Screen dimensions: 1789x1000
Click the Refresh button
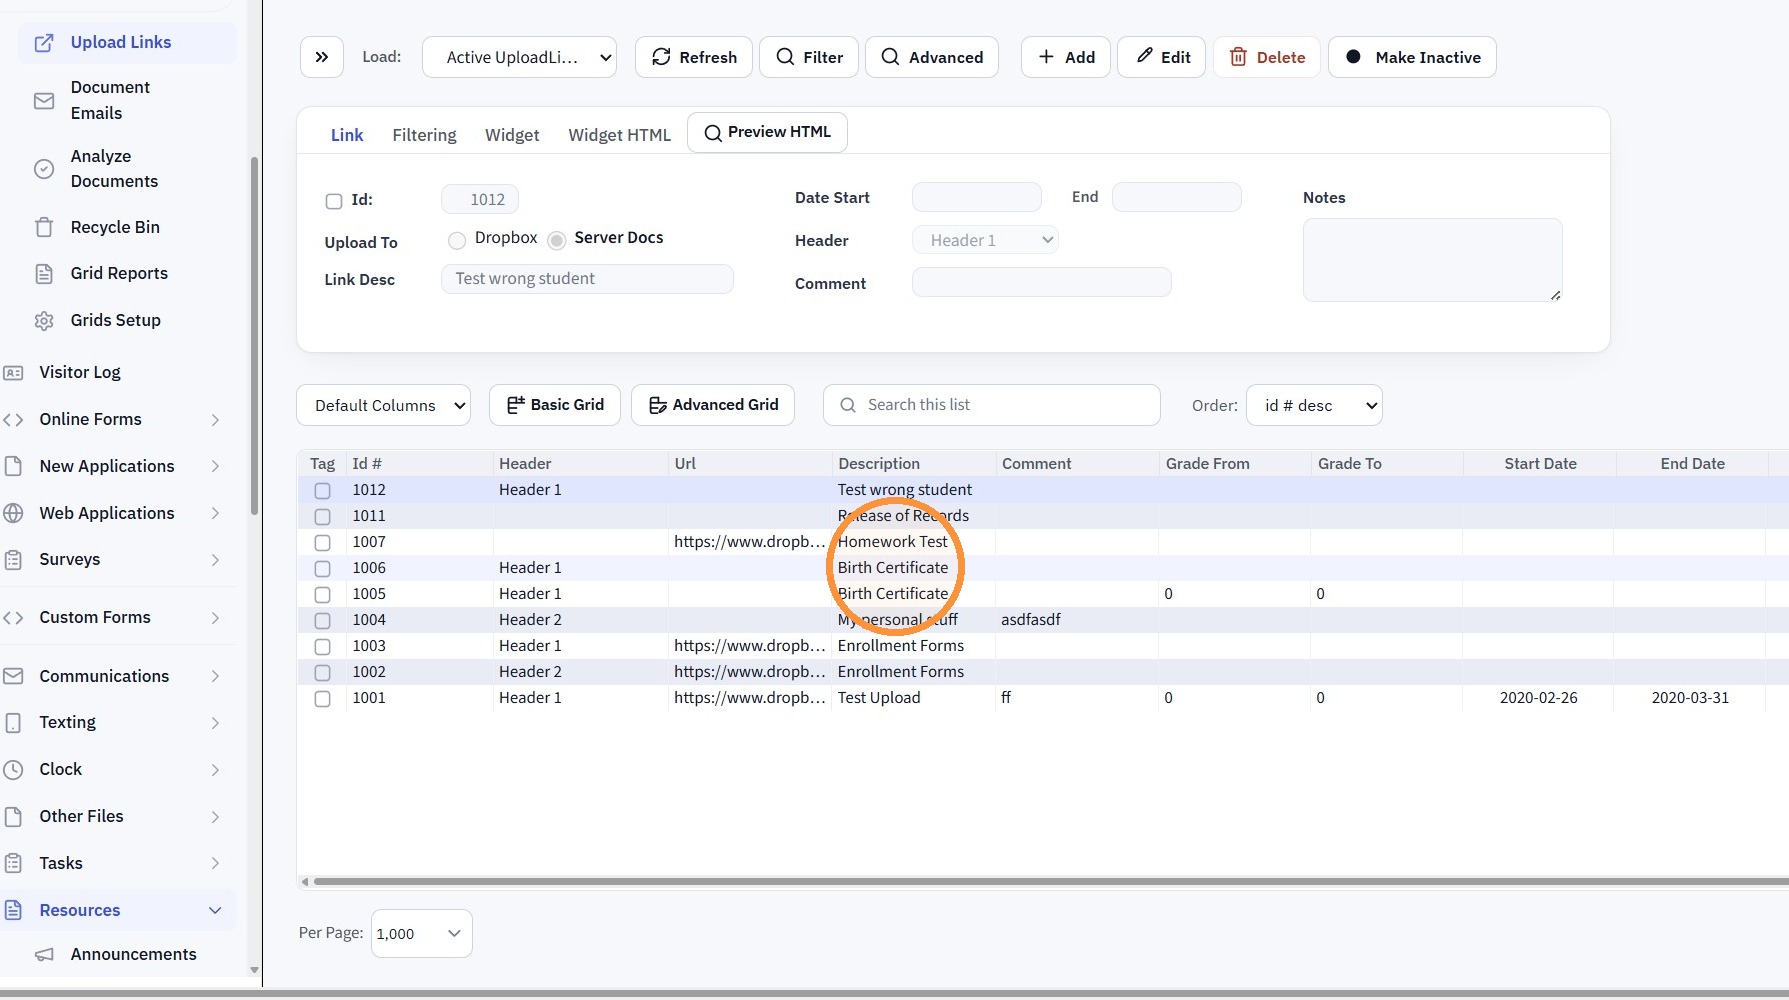click(x=693, y=57)
